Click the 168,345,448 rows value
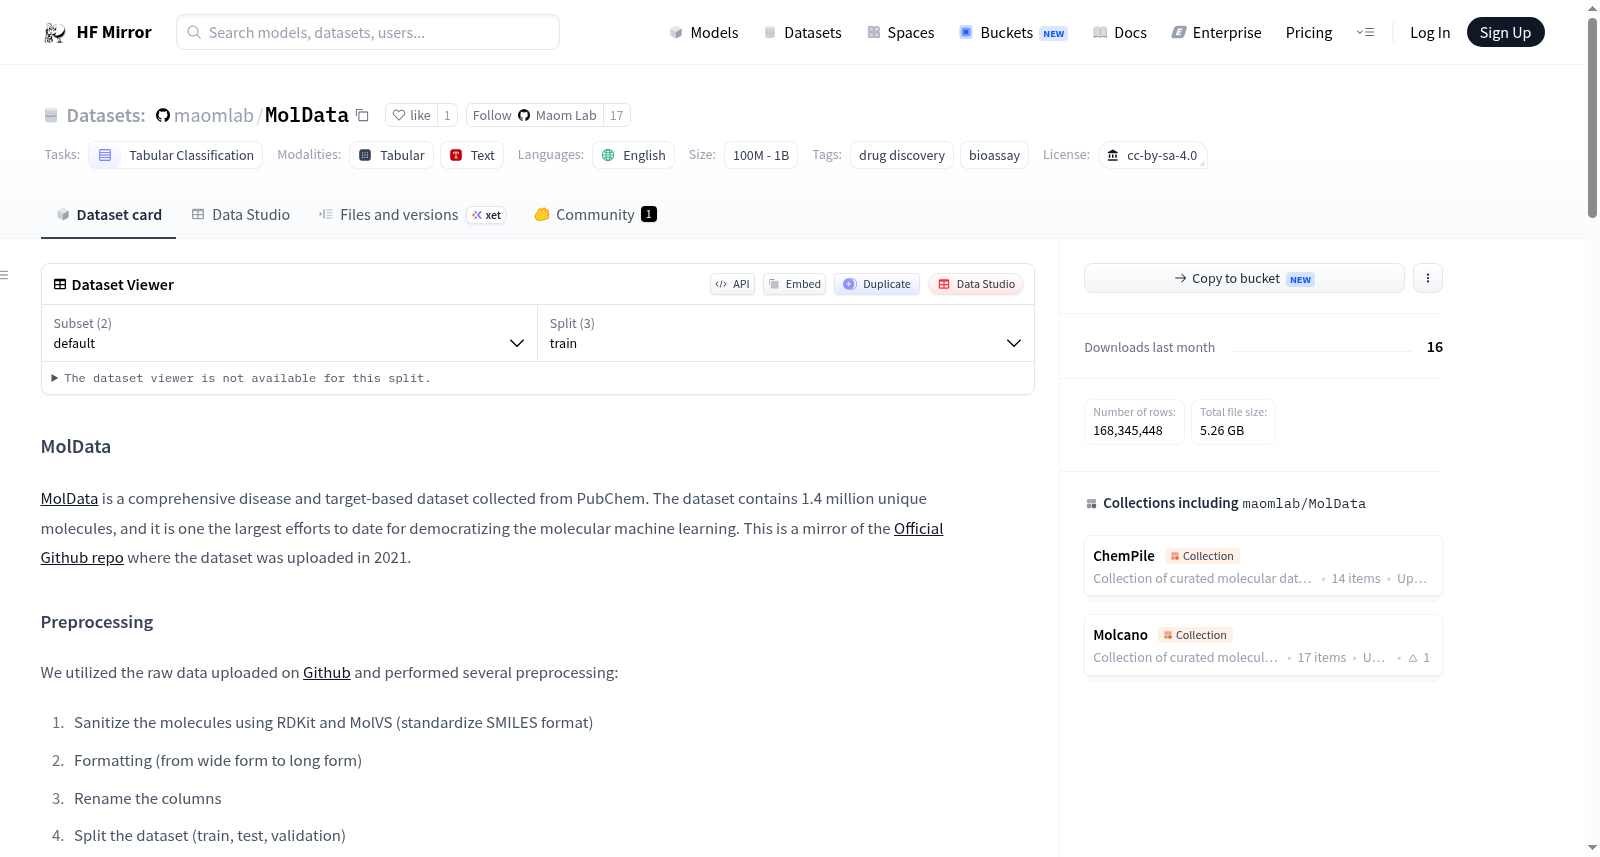This screenshot has width=1600, height=857. (x=1128, y=430)
